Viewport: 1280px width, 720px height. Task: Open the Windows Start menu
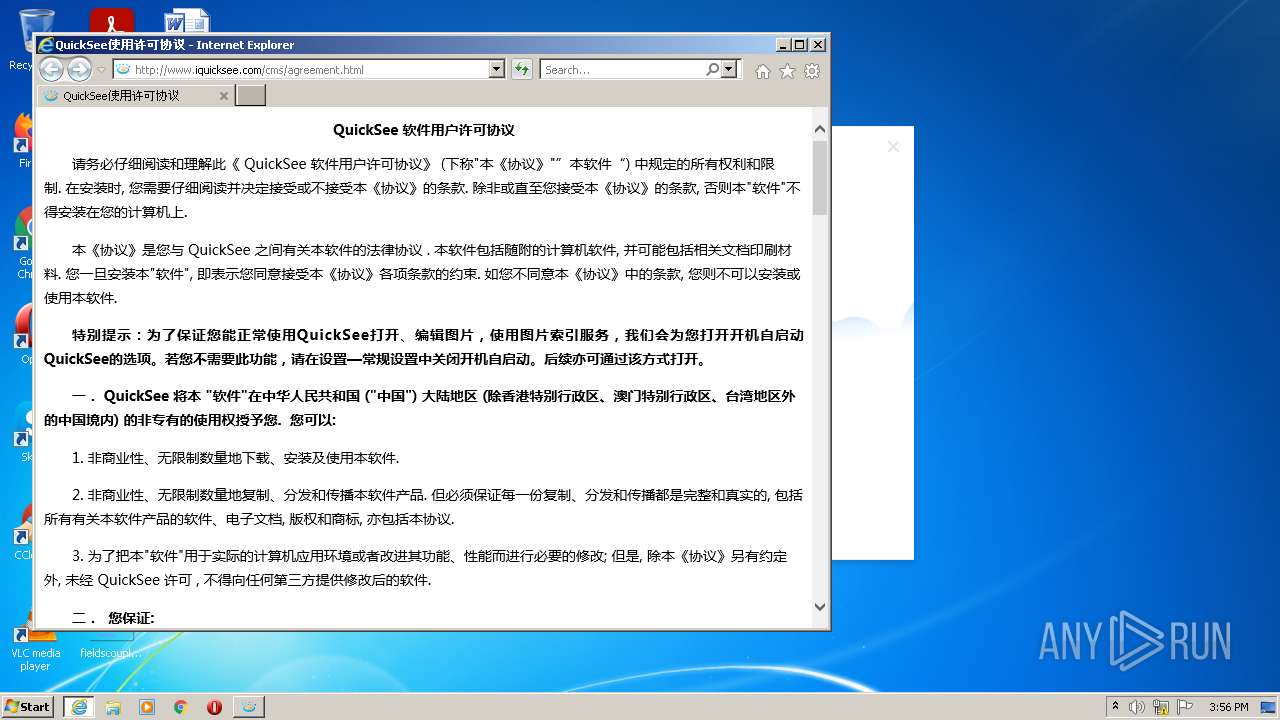coord(28,706)
